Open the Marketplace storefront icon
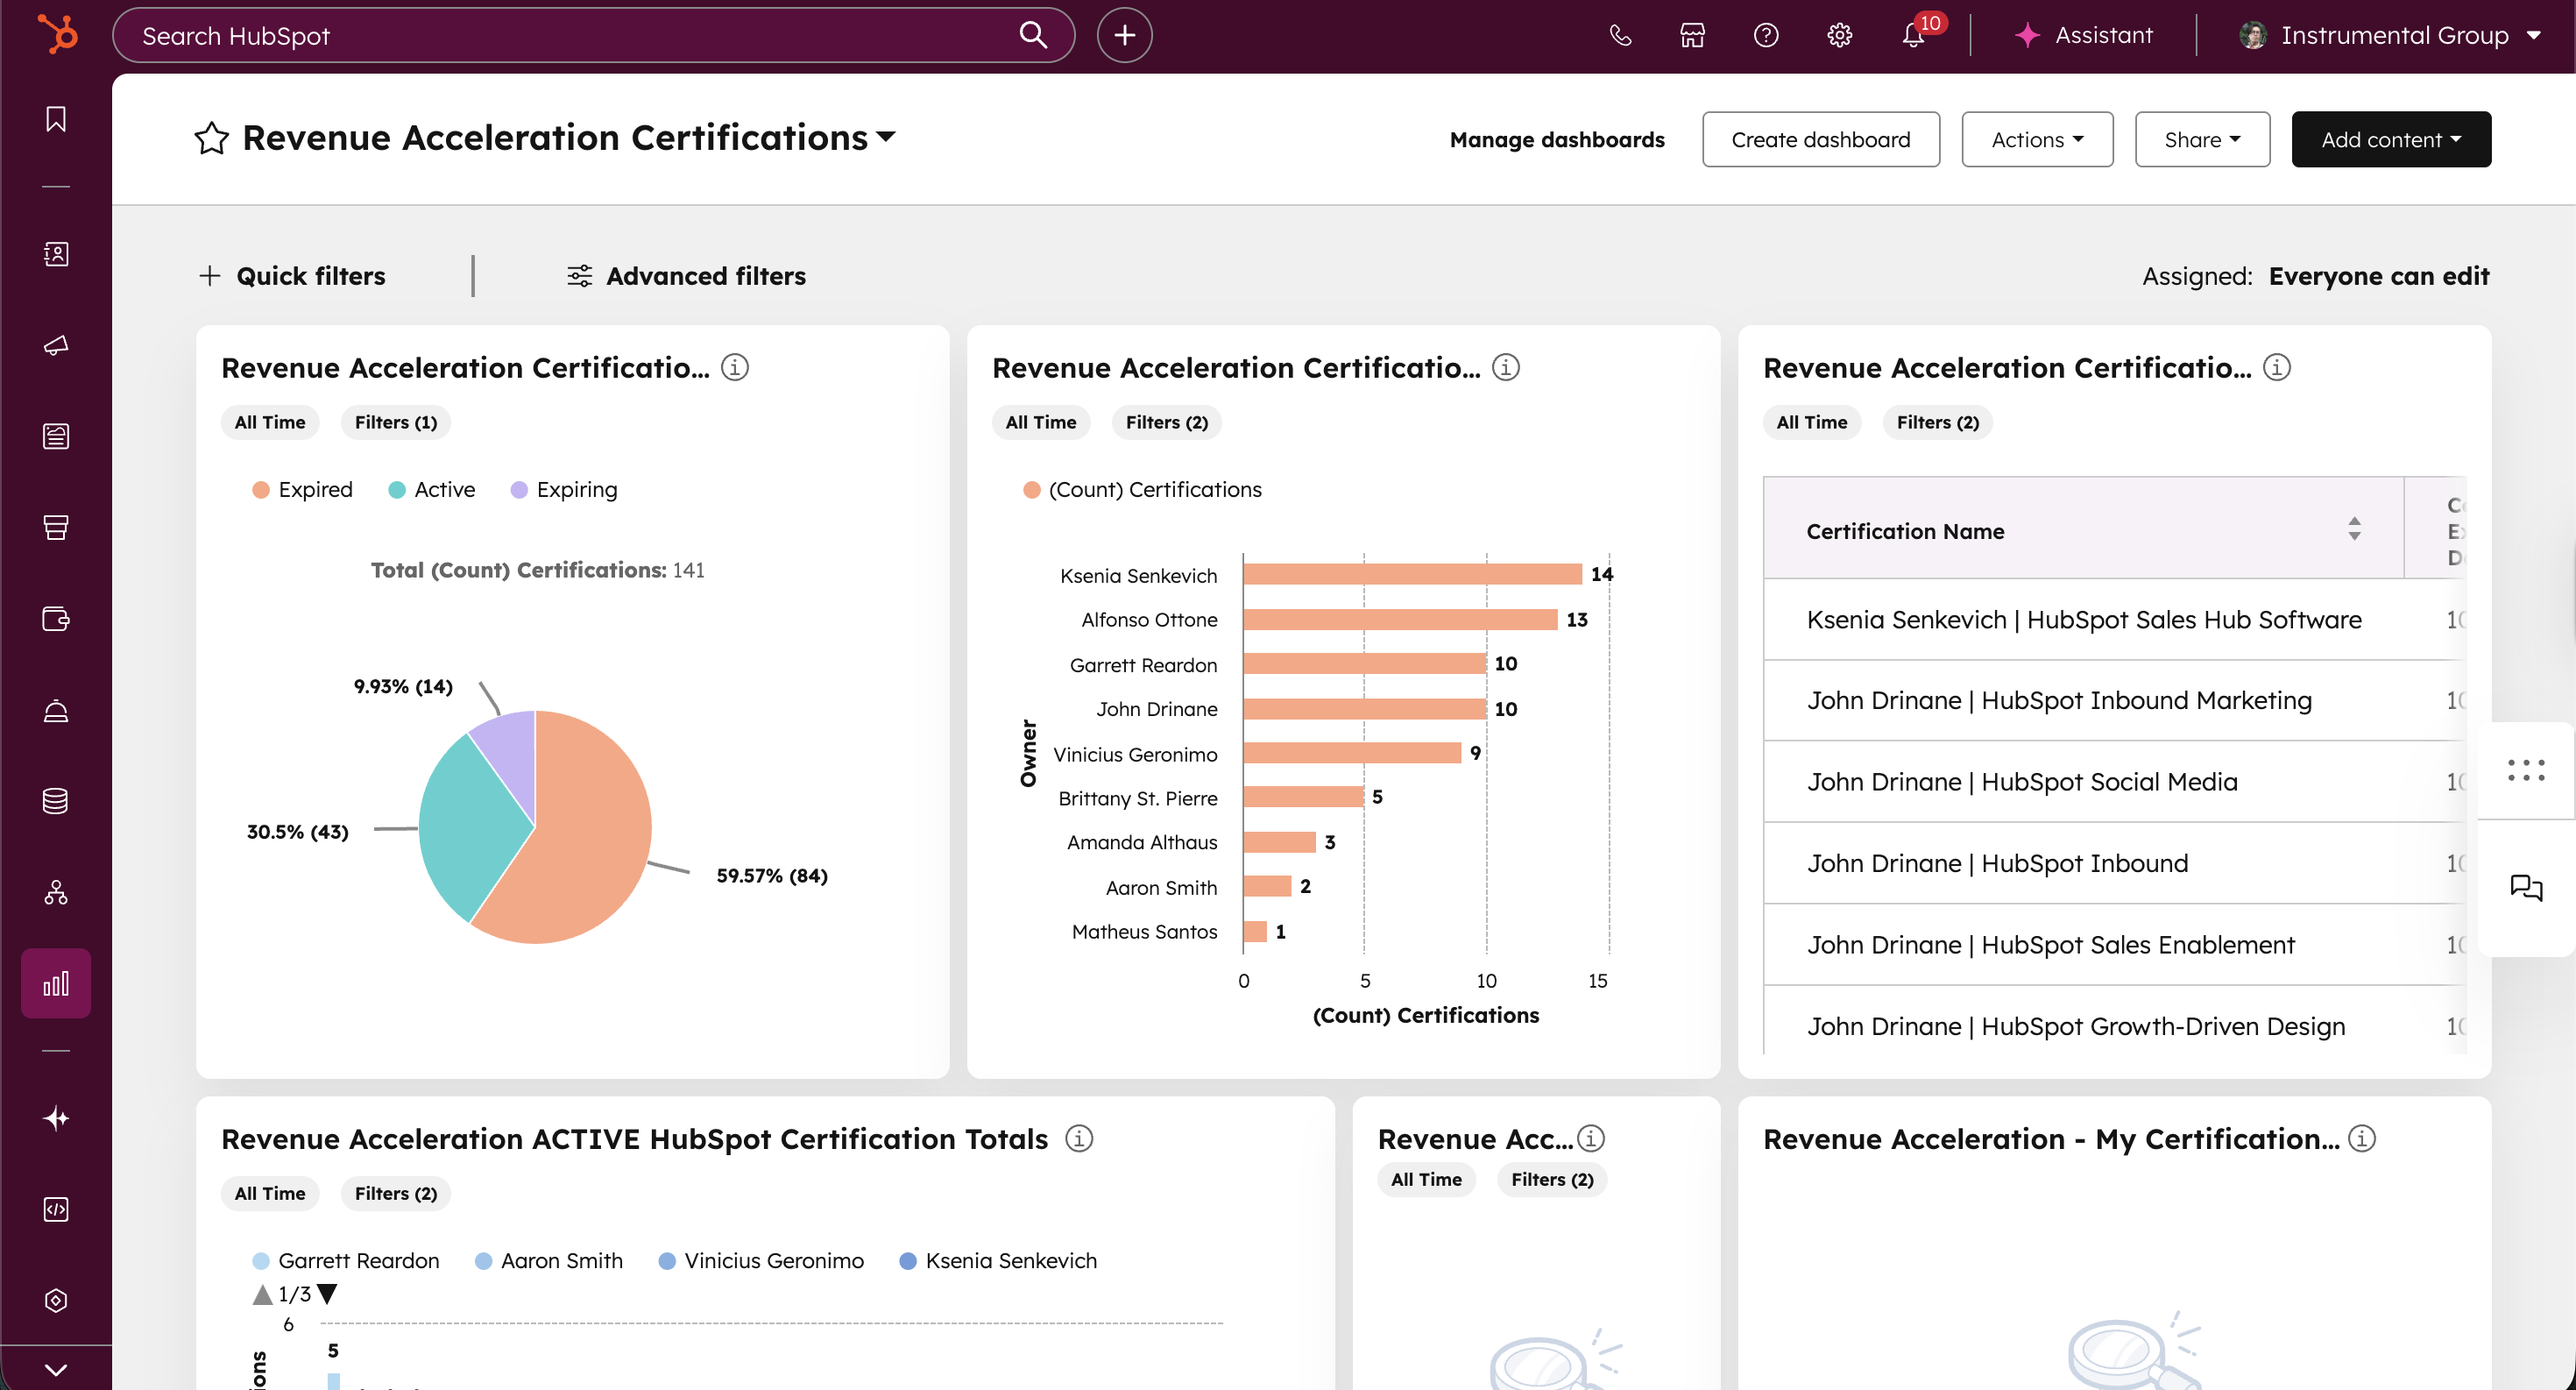This screenshot has height=1390, width=2576. [x=1692, y=36]
